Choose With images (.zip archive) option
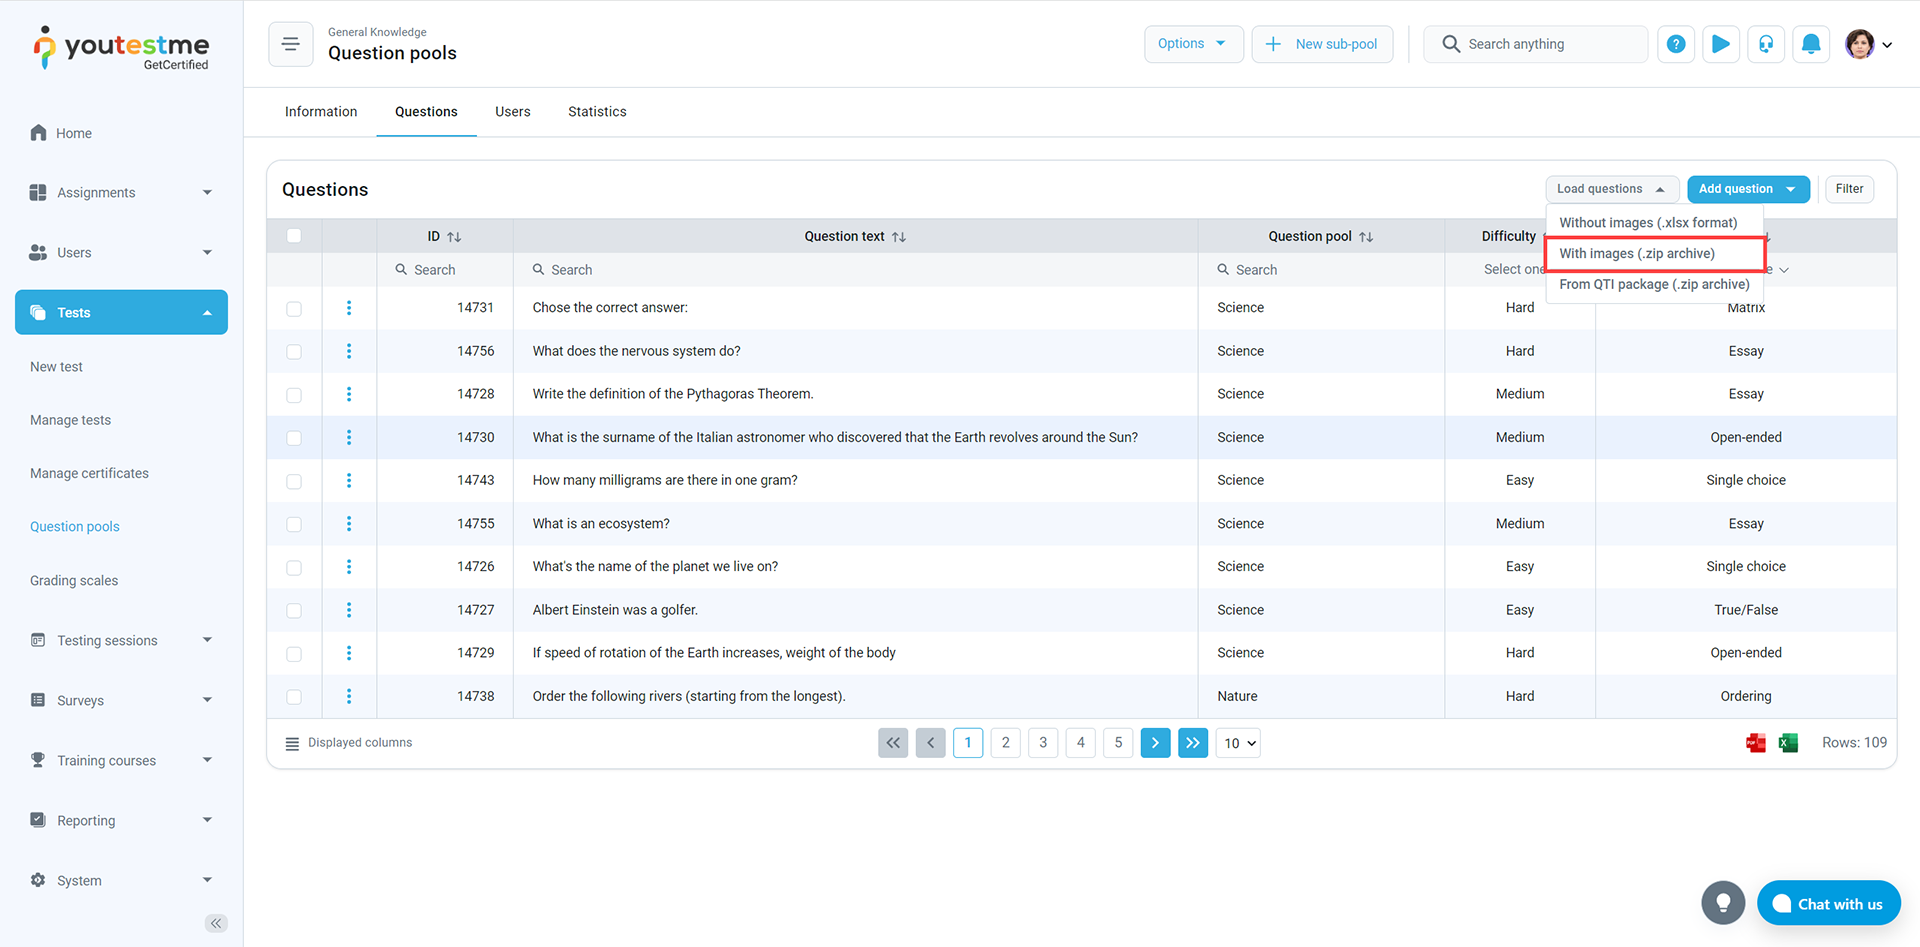The image size is (1920, 947). (1654, 254)
